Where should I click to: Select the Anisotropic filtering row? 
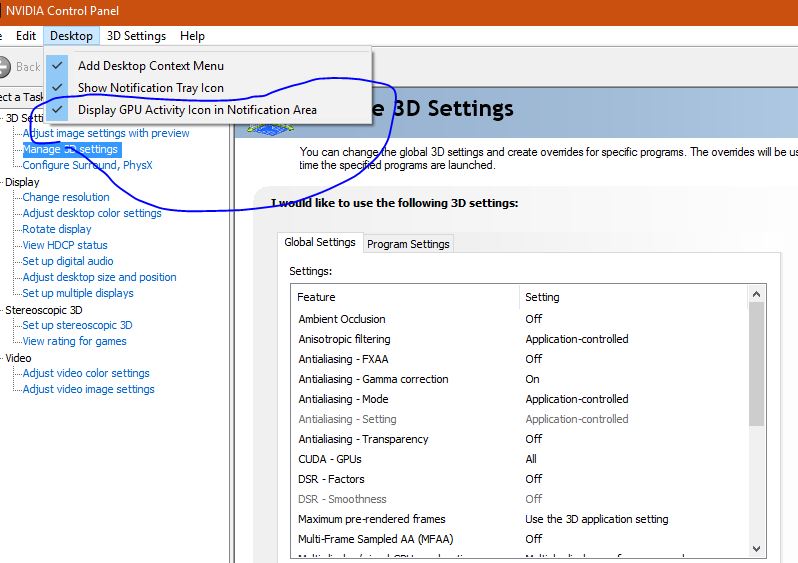(519, 339)
